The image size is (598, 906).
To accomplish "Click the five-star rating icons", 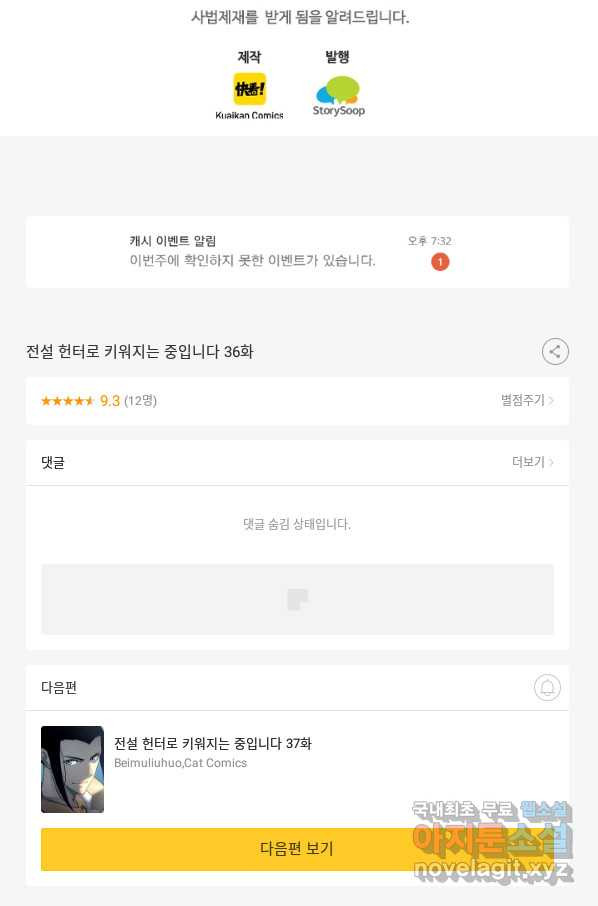I will pos(67,401).
